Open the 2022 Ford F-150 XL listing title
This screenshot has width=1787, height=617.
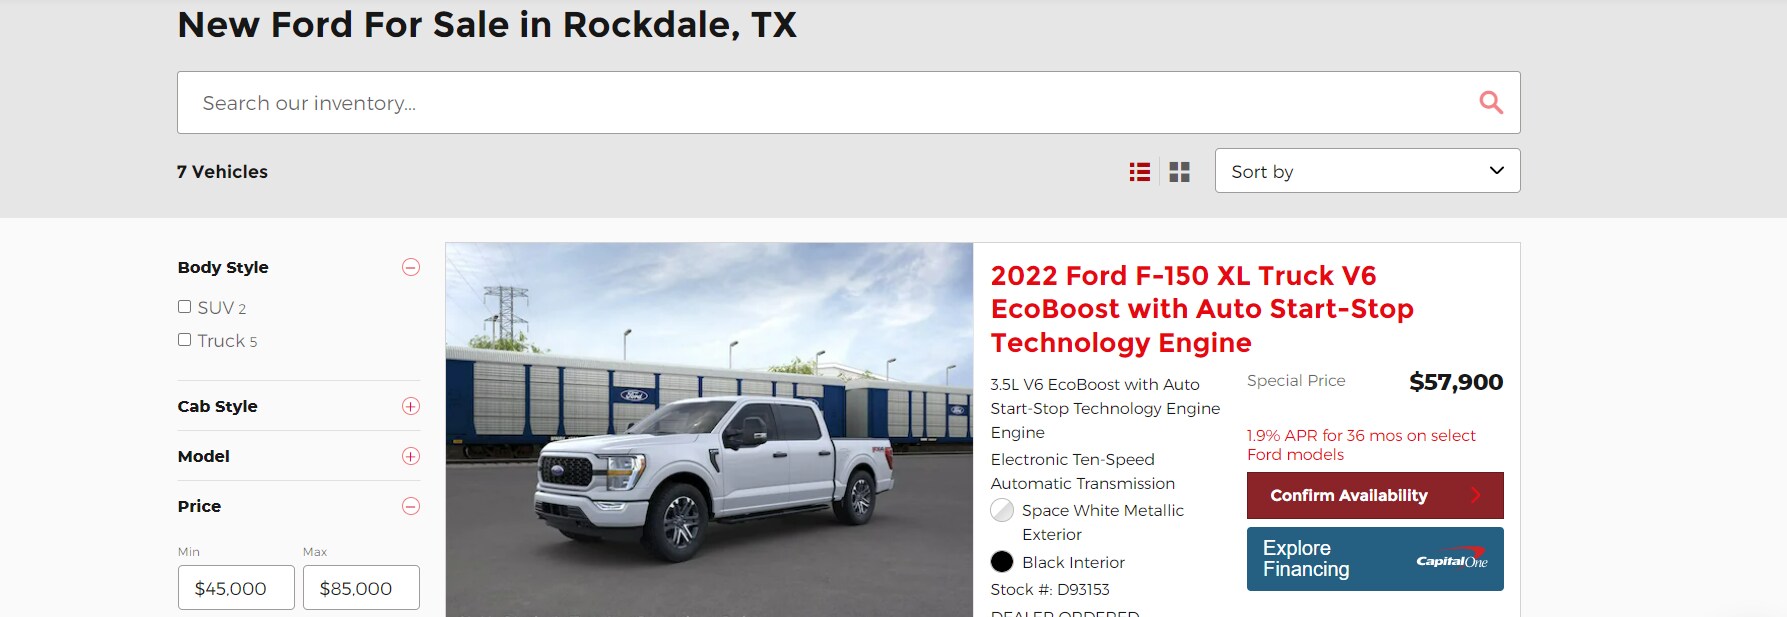pos(1202,309)
